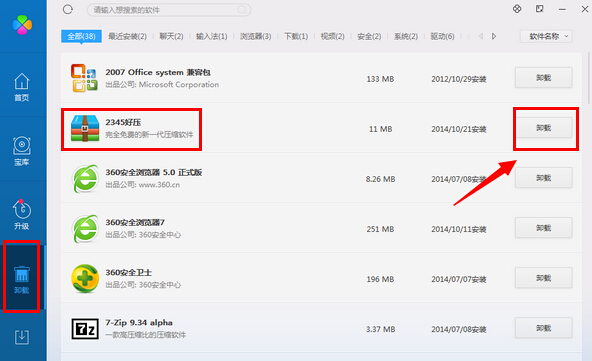Viewport: 592px width, 361px height.
Task: Click the 2007 Office system 兼容包 title
Action: point(158,72)
